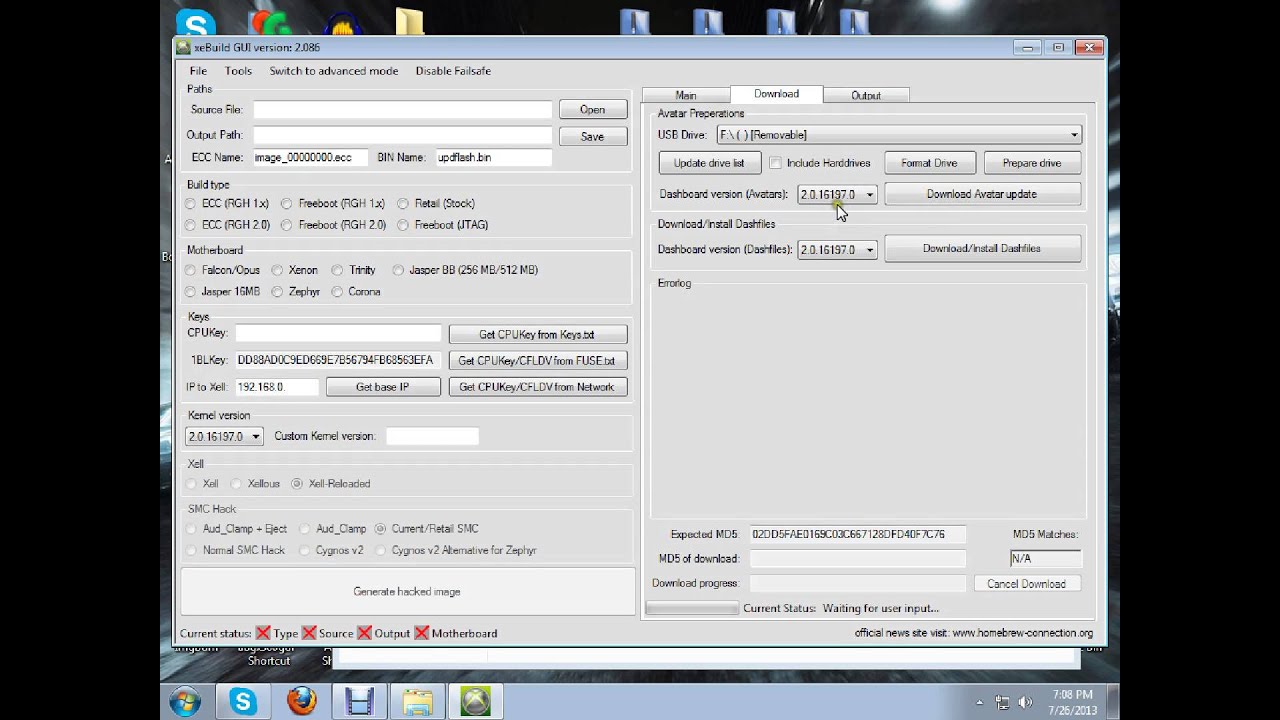The height and width of the screenshot is (720, 1280).
Task: Select the green Xbox taskbar icon
Action: (475, 702)
